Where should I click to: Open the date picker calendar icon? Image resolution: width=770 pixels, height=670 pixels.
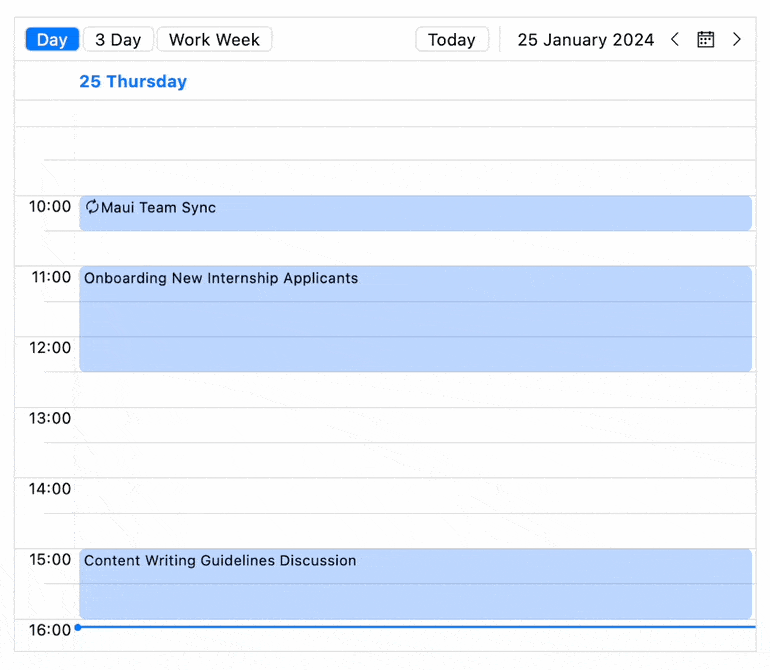pyautogui.click(x=706, y=39)
